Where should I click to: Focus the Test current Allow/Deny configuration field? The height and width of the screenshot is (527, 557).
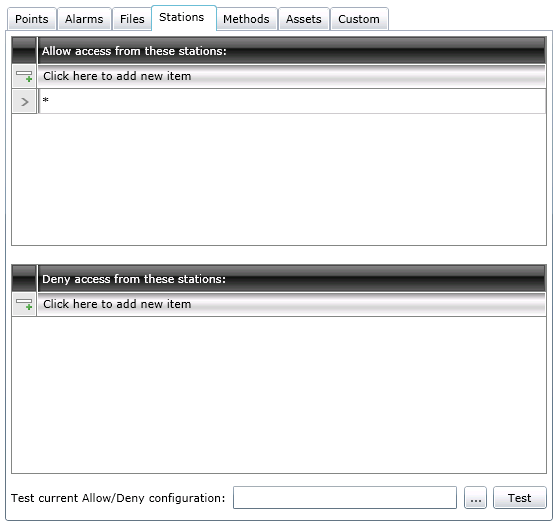click(345, 498)
